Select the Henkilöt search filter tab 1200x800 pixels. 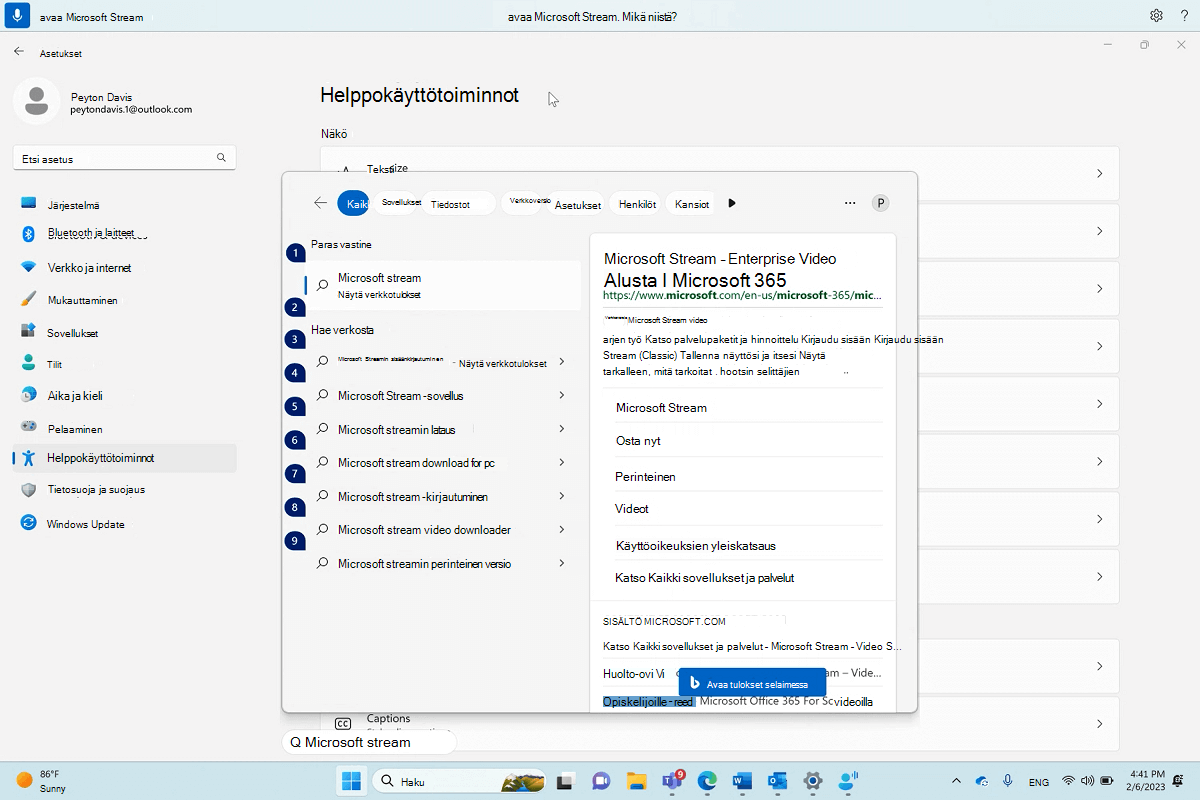point(637,203)
